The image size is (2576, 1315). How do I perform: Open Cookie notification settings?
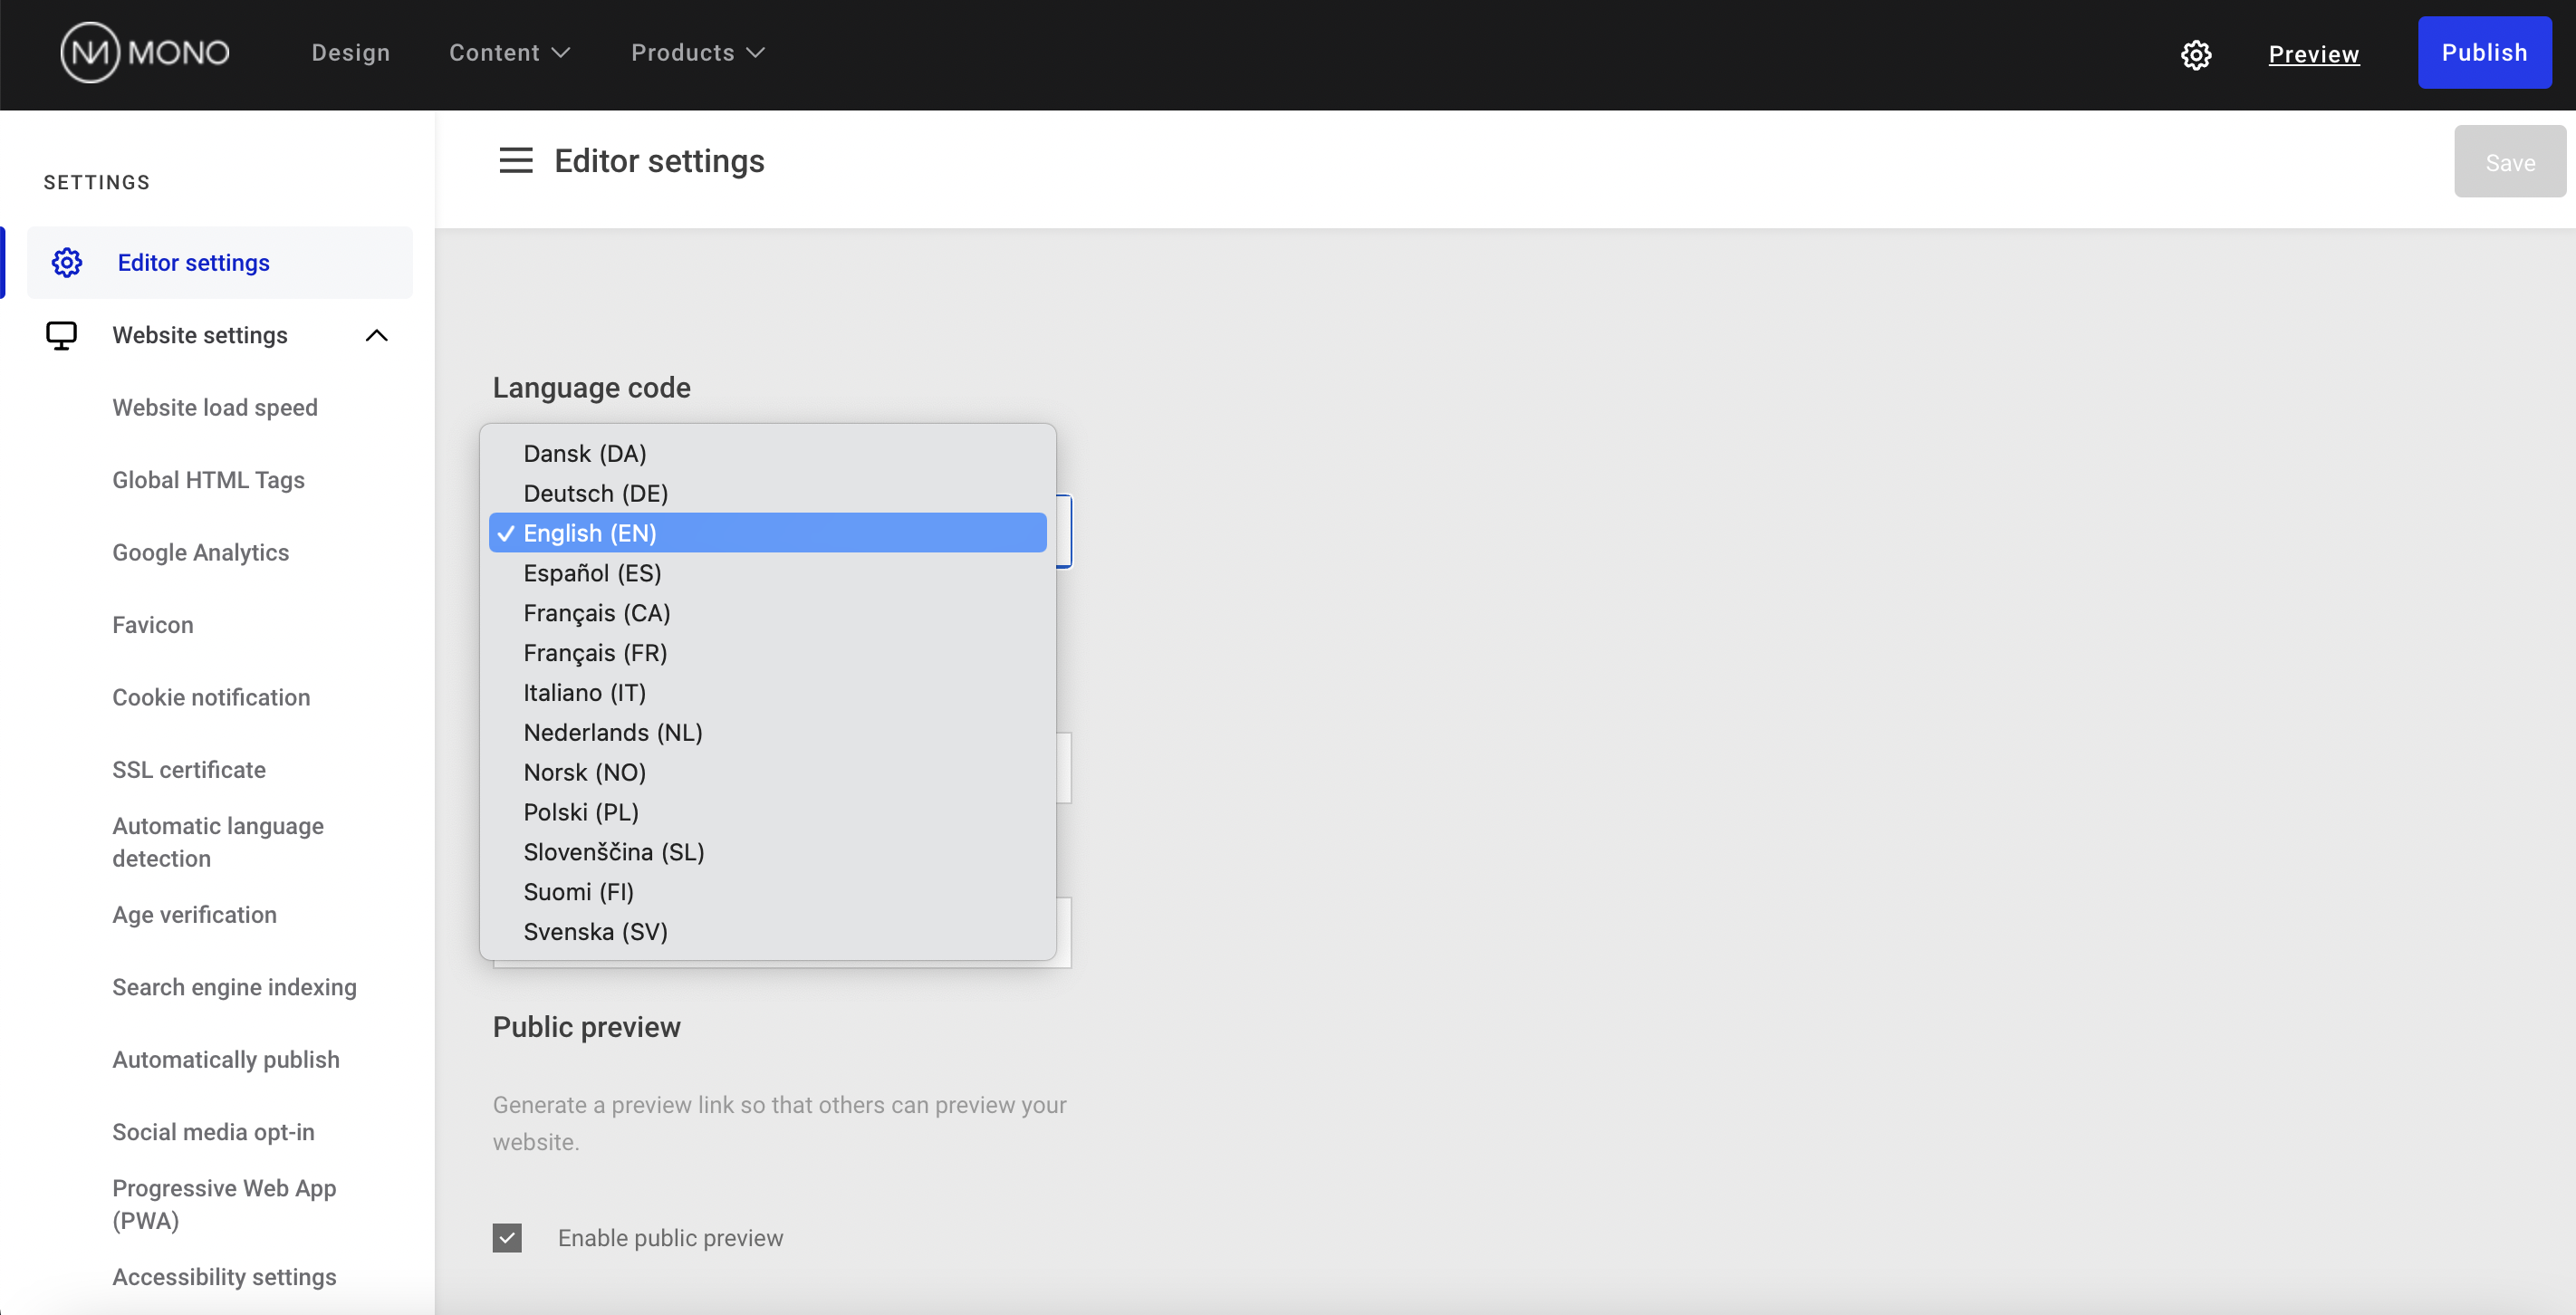coord(211,697)
